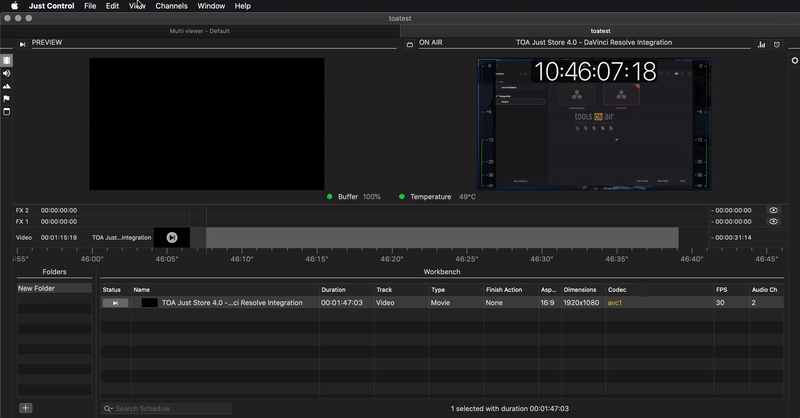Click the calendar icon beside ON AIR
Image resolution: width=800 pixels, height=418 pixels.
pyautogui.click(x=410, y=45)
